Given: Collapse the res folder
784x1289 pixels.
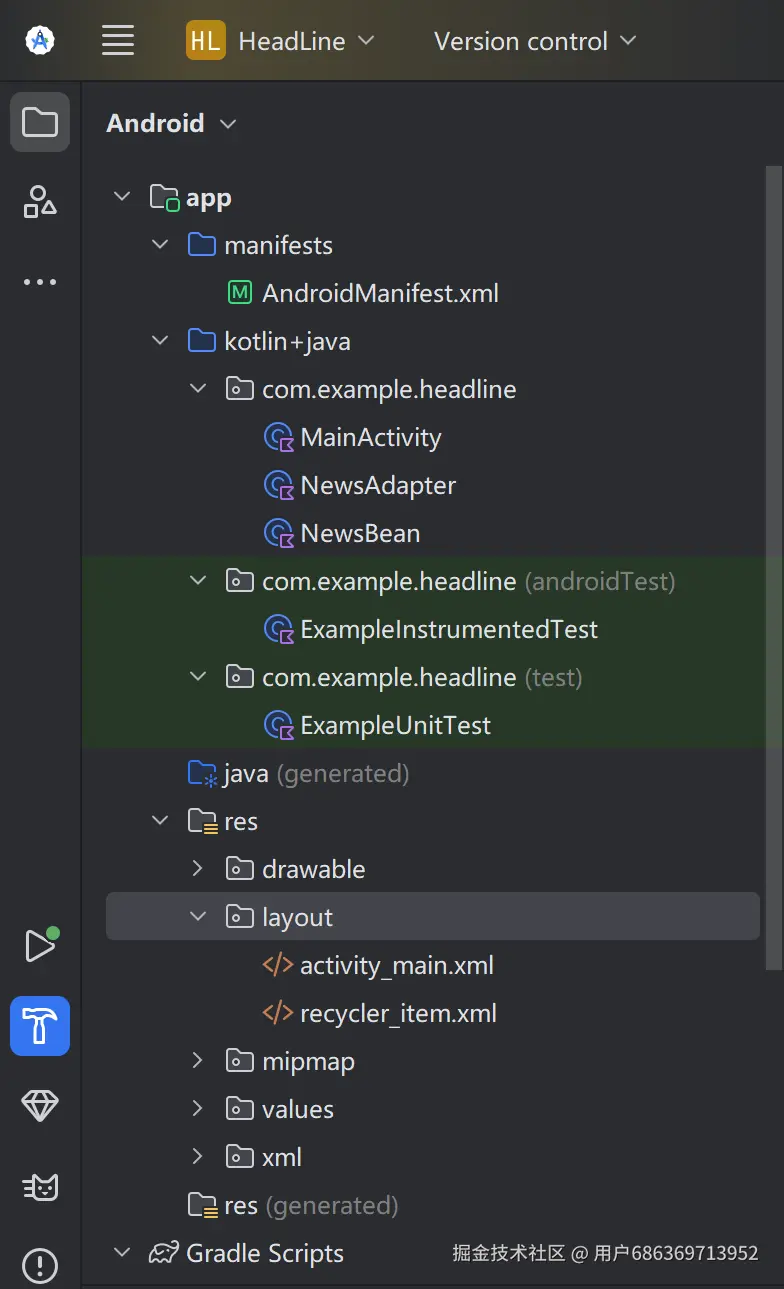Looking at the screenshot, I should (160, 821).
